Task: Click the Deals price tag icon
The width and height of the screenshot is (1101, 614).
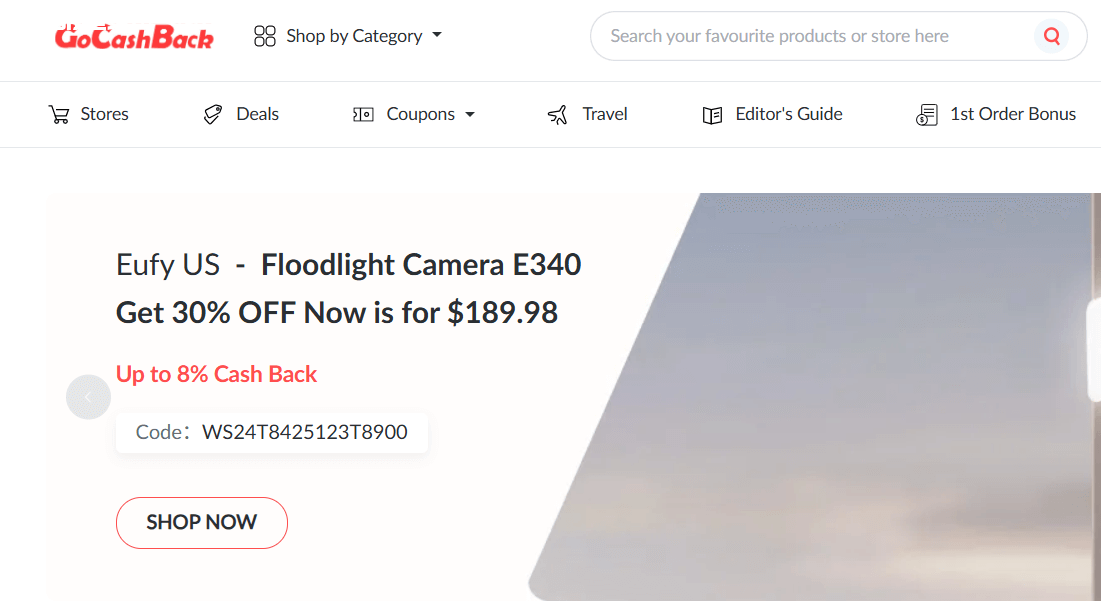Action: click(x=212, y=115)
